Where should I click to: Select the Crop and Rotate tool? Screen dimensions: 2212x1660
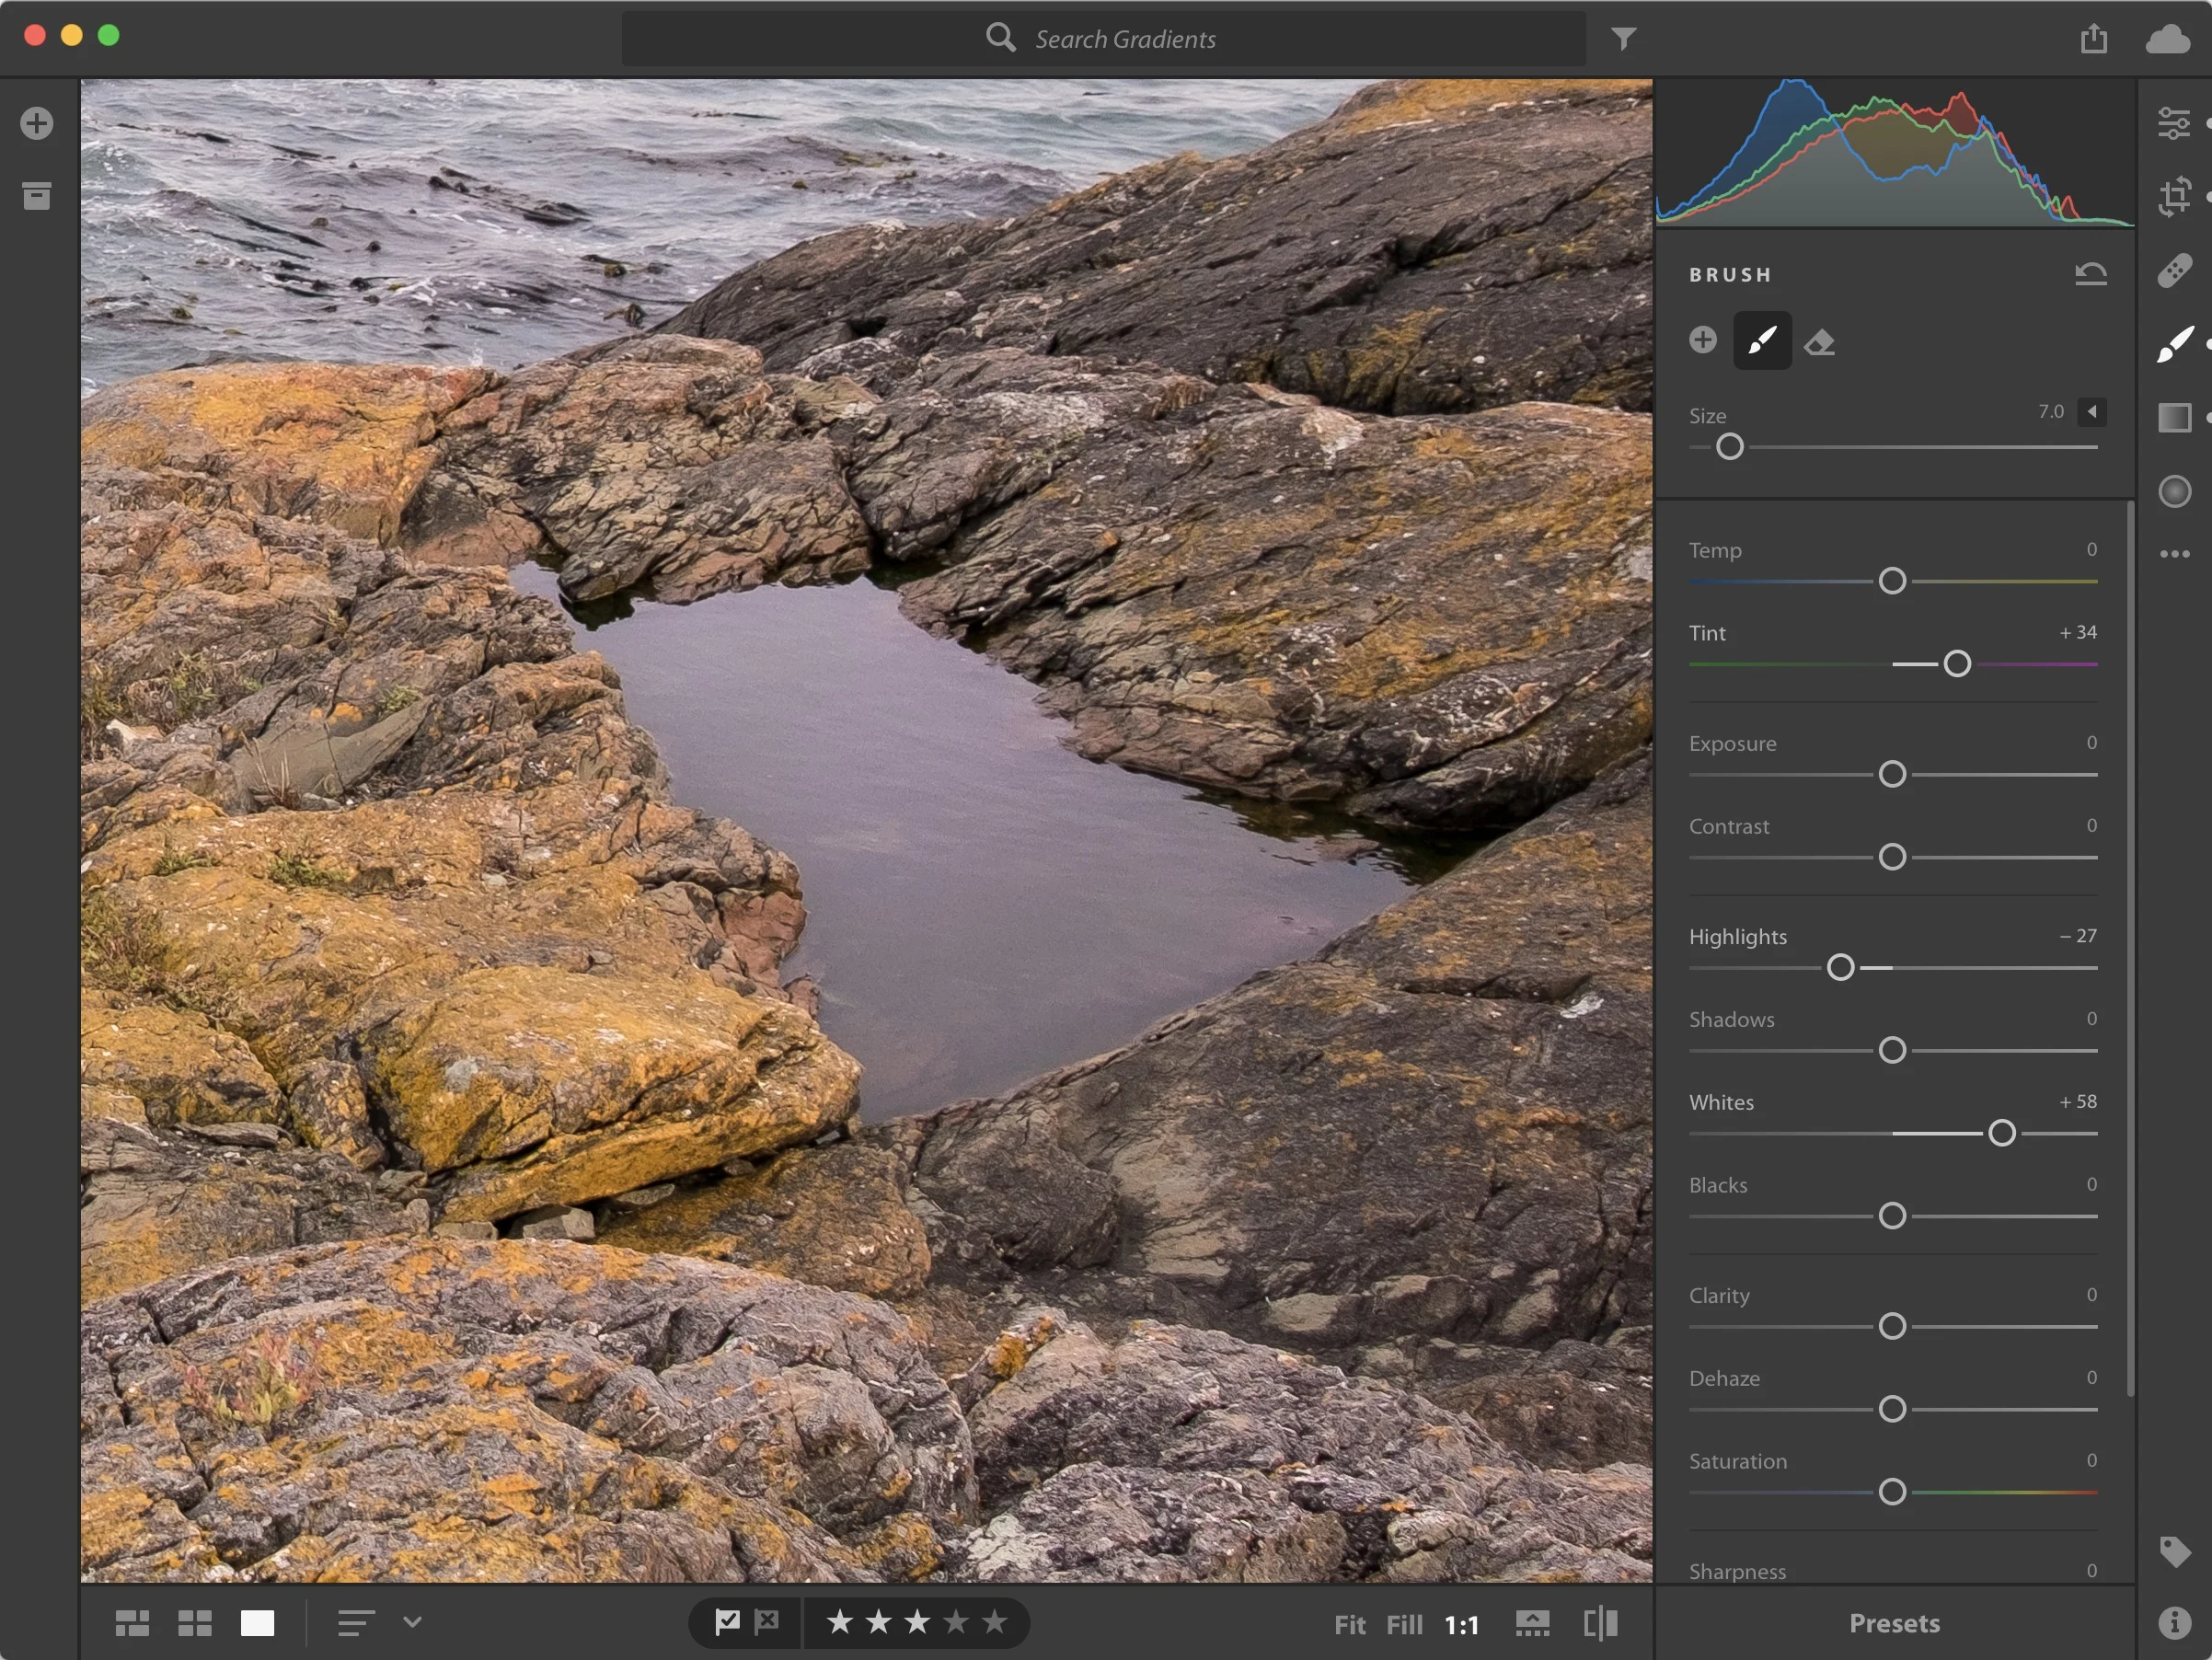tap(2174, 197)
